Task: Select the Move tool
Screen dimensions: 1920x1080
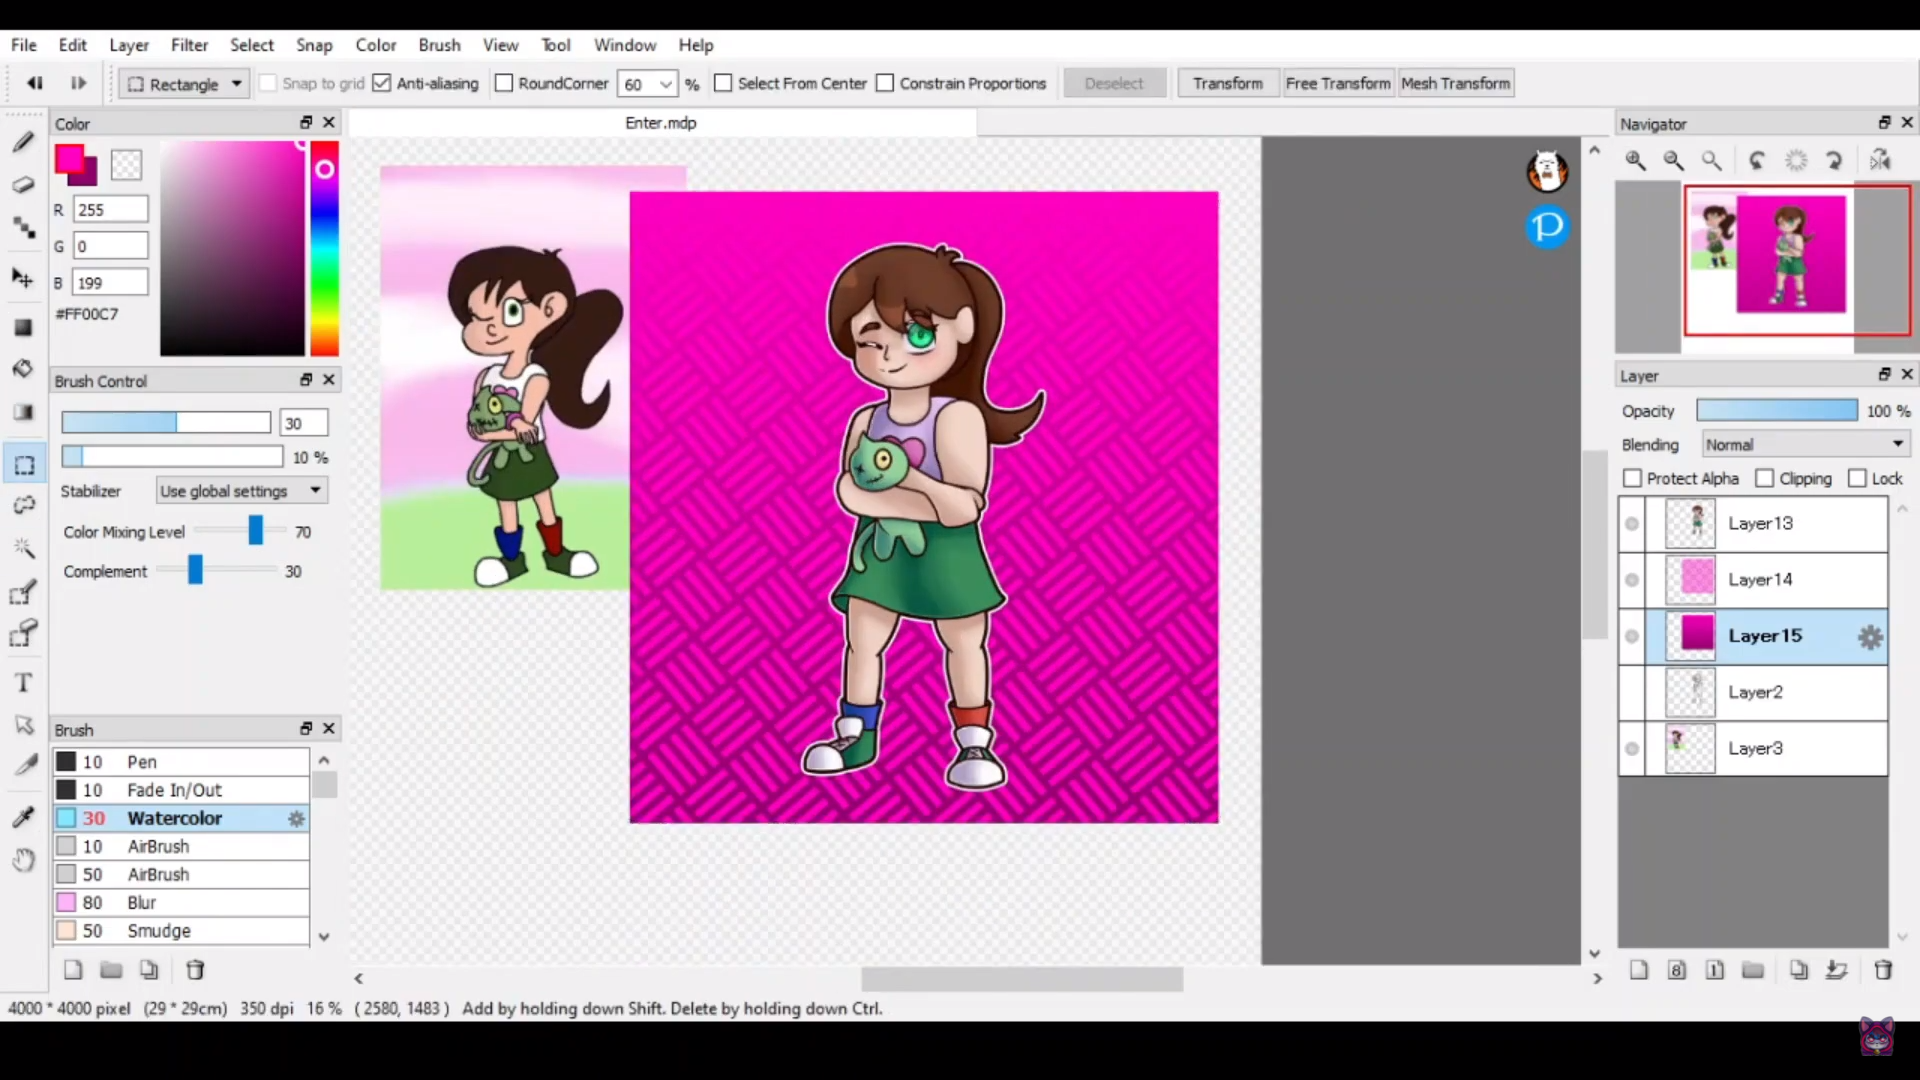Action: pyautogui.click(x=23, y=277)
